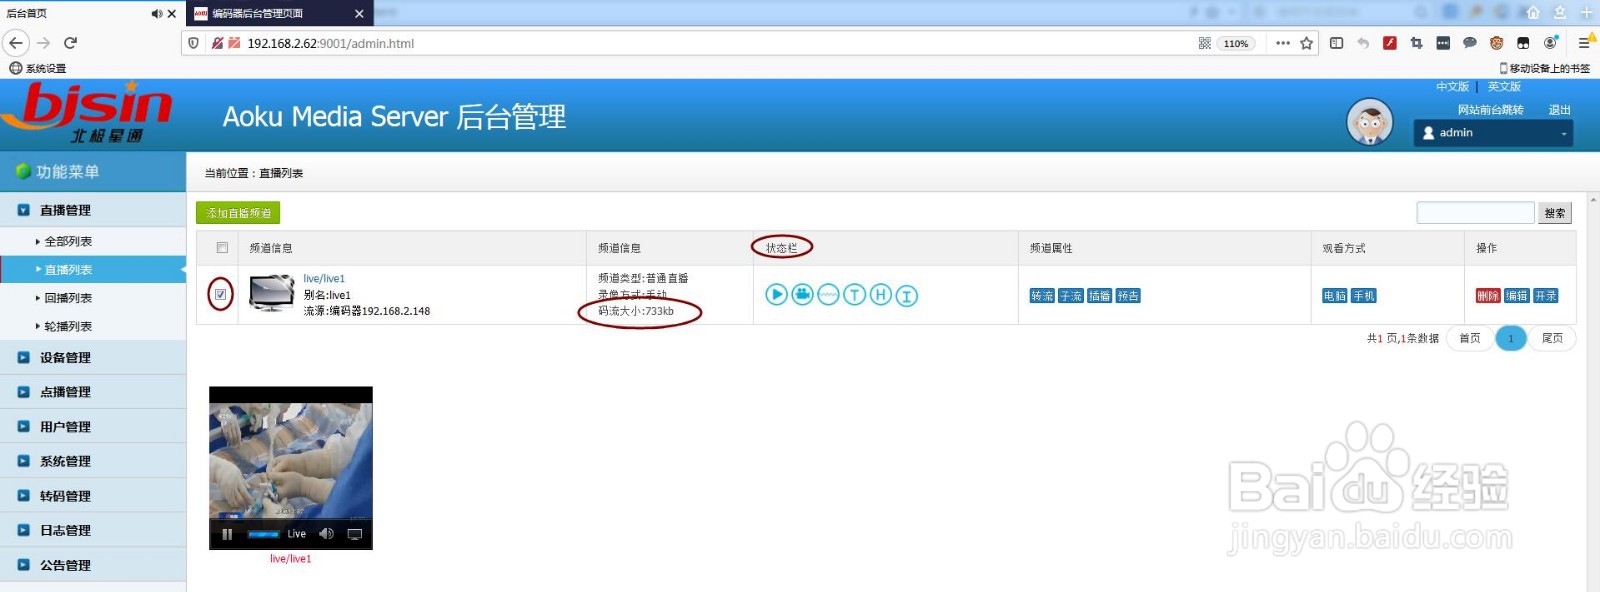Click the green 添加直播频道 button

tap(238, 213)
